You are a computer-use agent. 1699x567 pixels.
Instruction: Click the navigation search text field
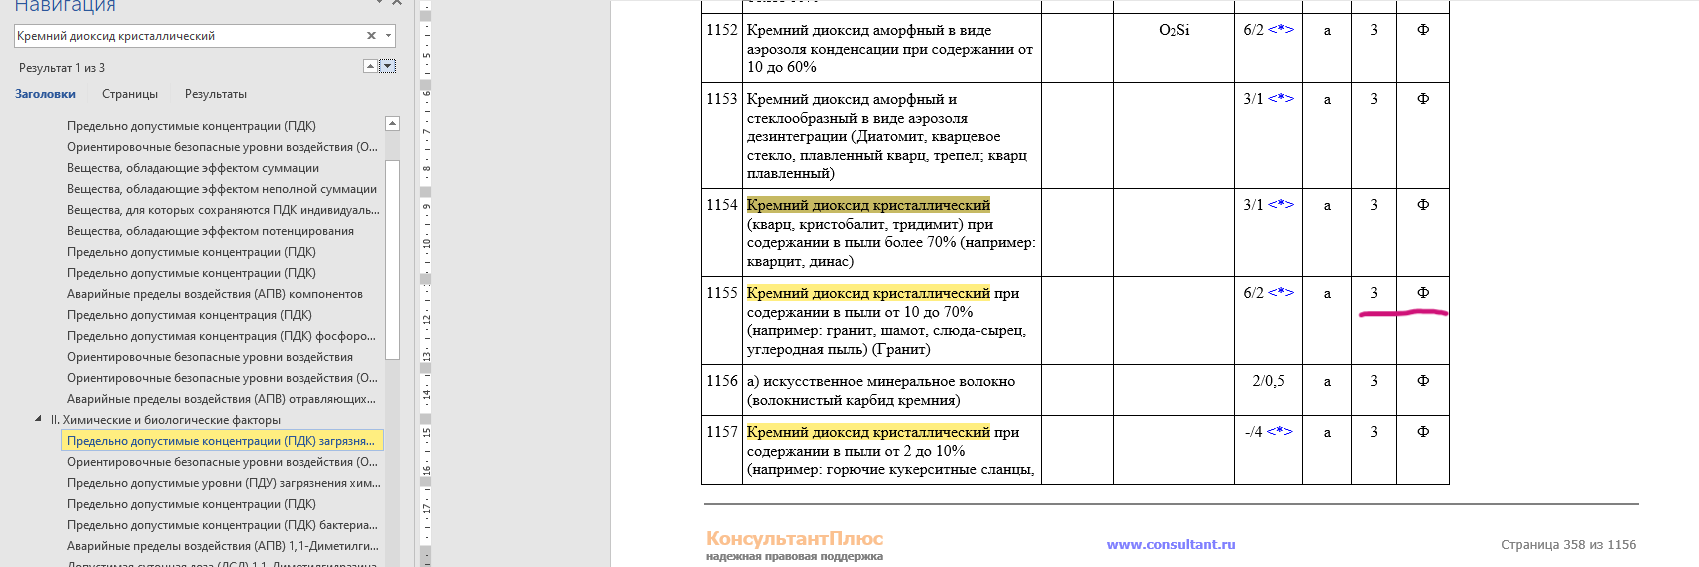[x=188, y=36]
